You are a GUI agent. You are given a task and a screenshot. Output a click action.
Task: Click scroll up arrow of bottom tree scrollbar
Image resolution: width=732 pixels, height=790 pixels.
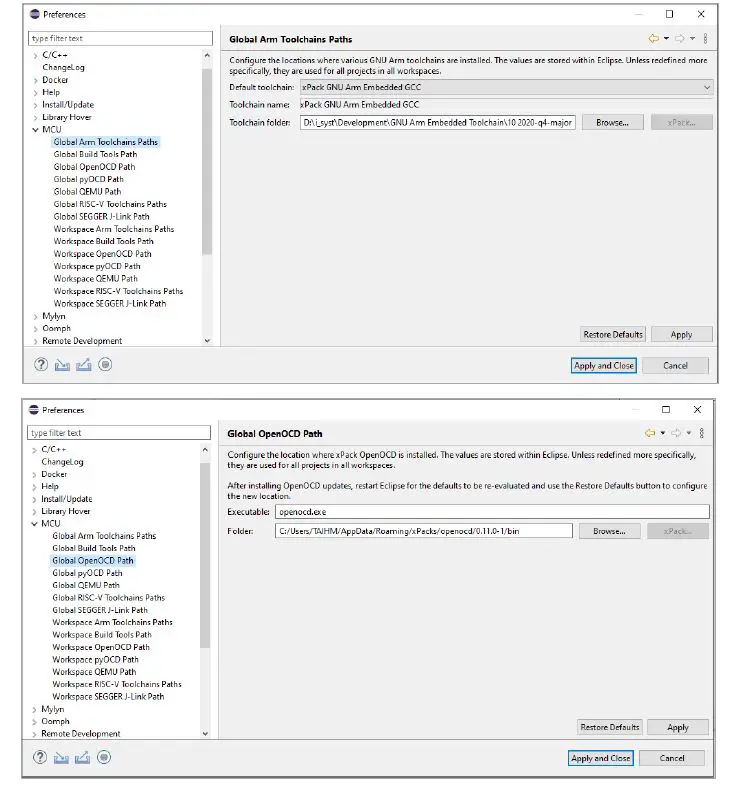[x=205, y=449]
